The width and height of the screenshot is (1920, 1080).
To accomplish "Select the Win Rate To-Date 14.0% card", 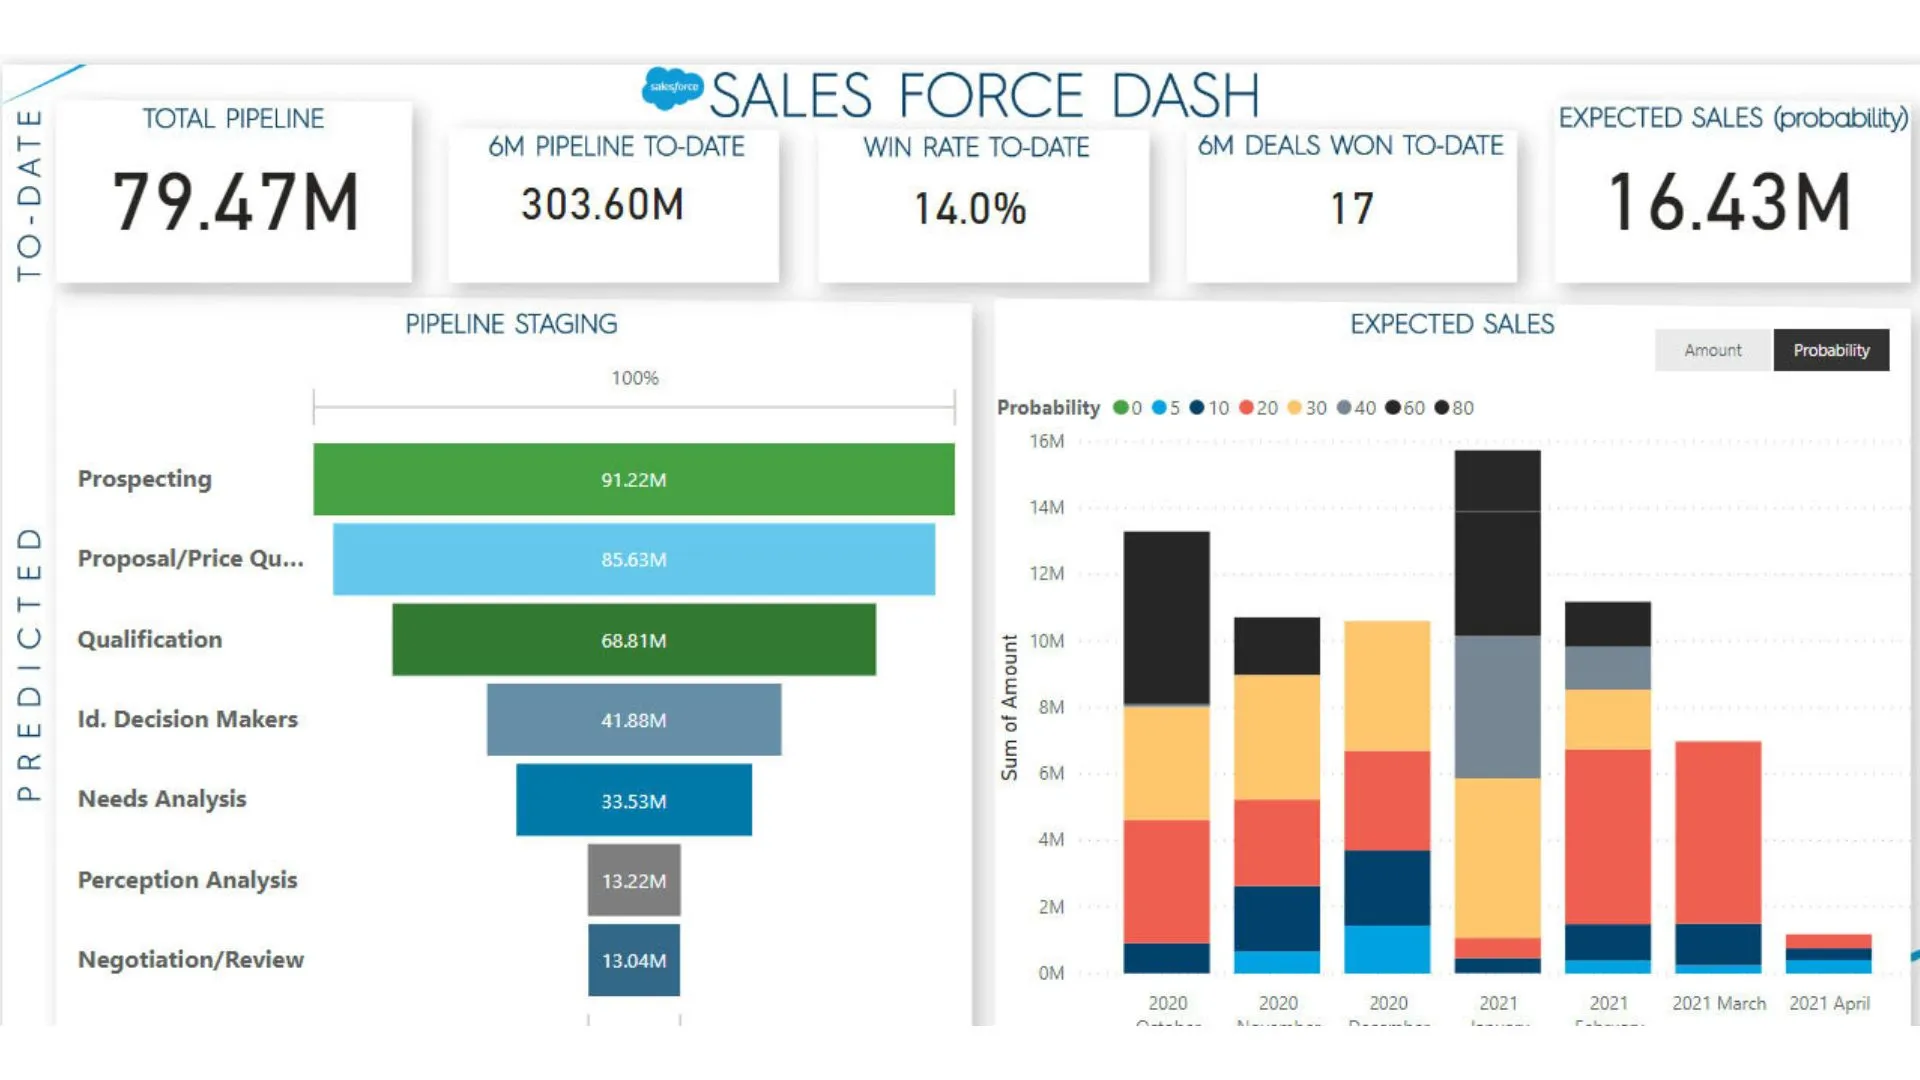I will (983, 205).
